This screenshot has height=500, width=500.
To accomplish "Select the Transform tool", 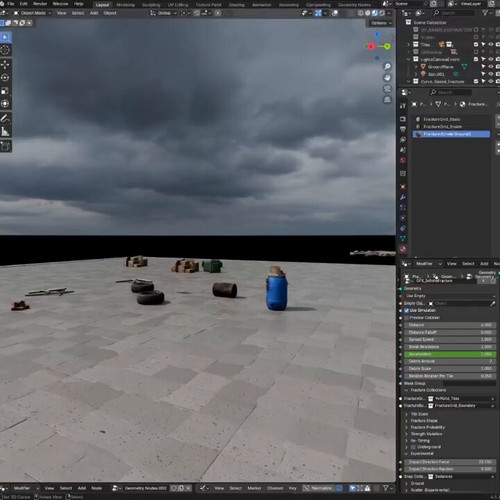I will coord(5,104).
